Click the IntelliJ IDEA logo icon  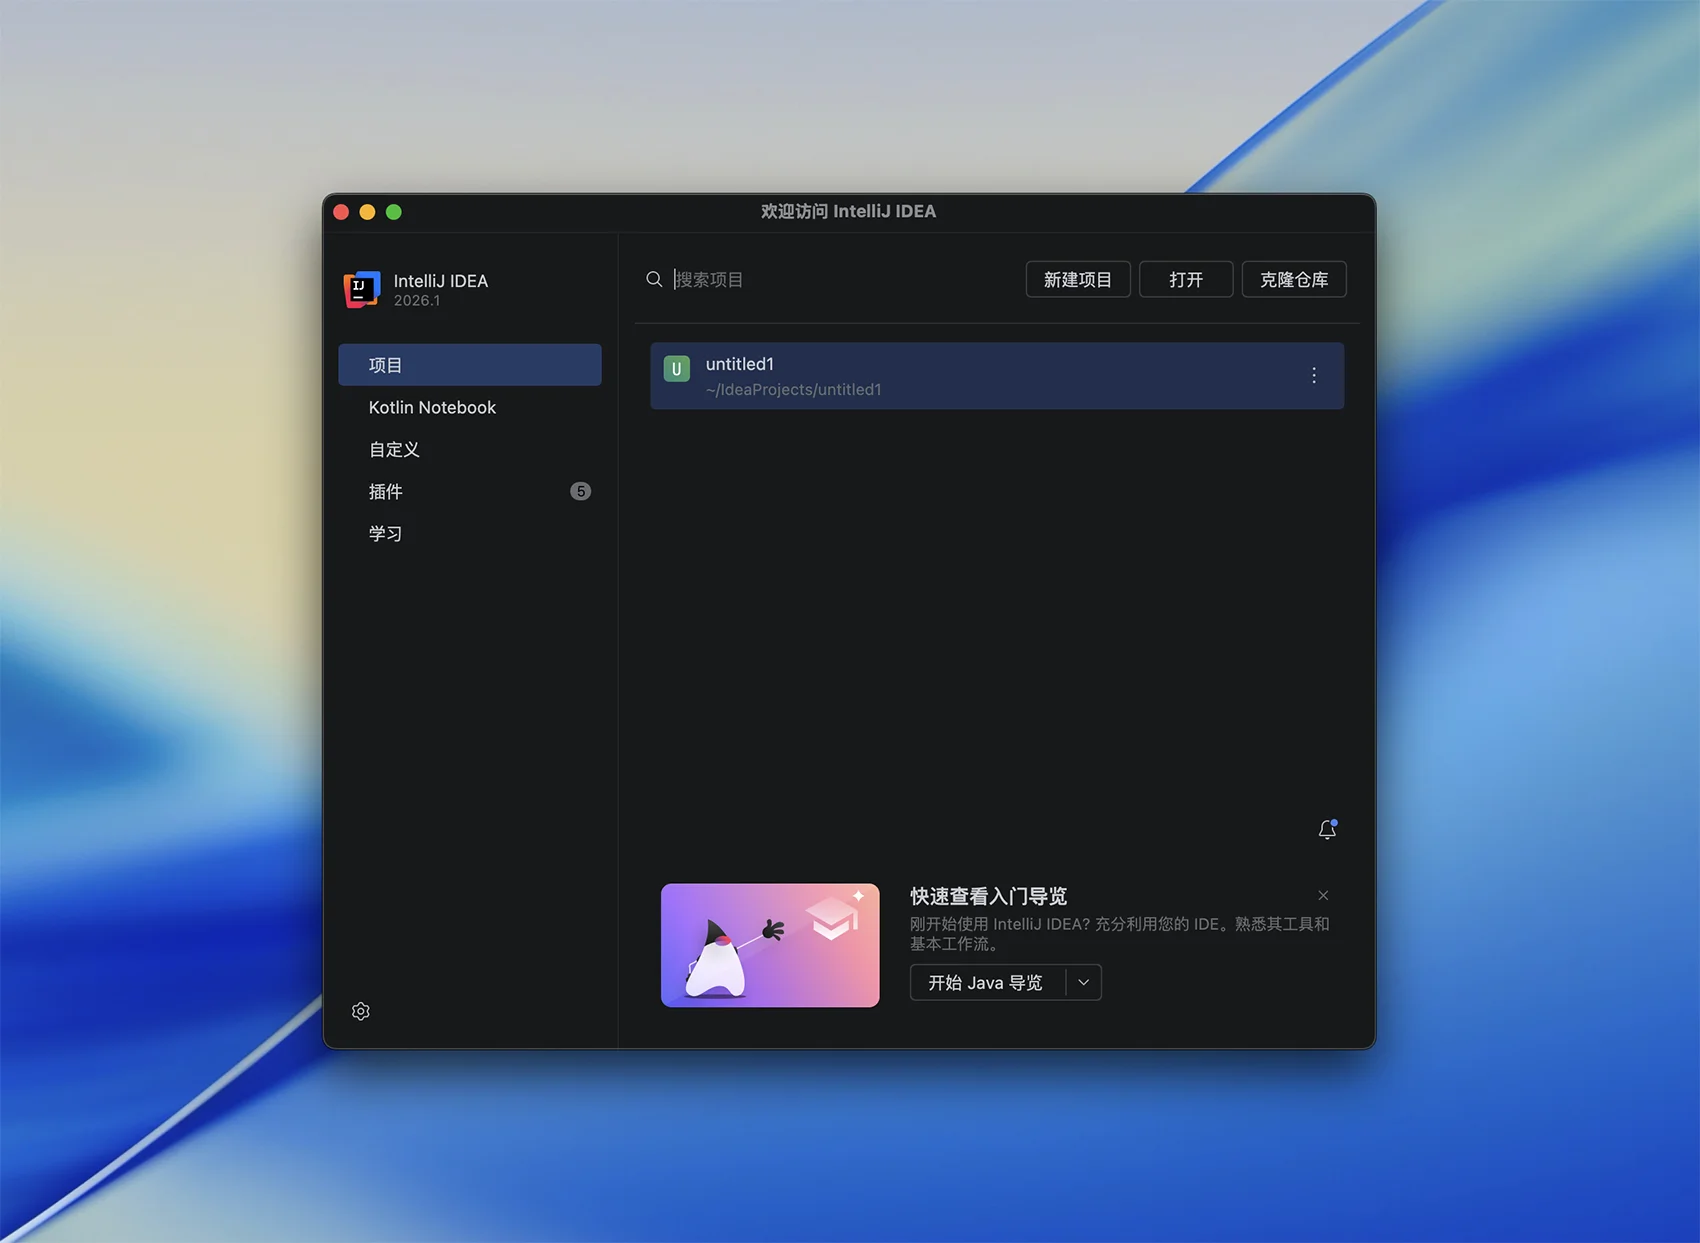(361, 289)
